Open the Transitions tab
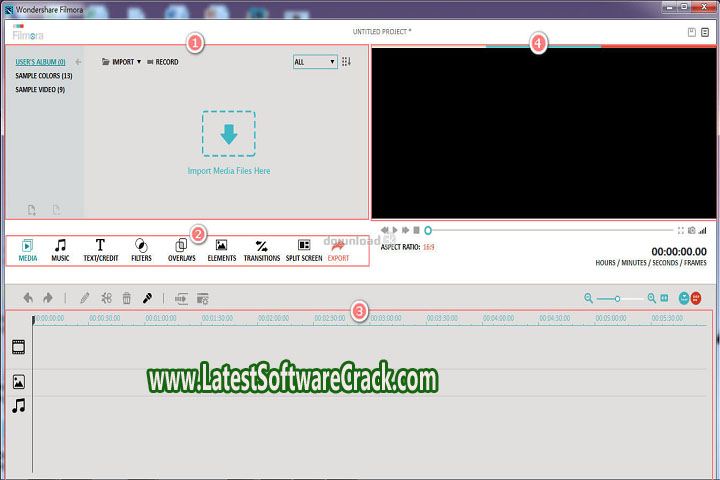Screen dimensions: 720x480 pos(262,250)
